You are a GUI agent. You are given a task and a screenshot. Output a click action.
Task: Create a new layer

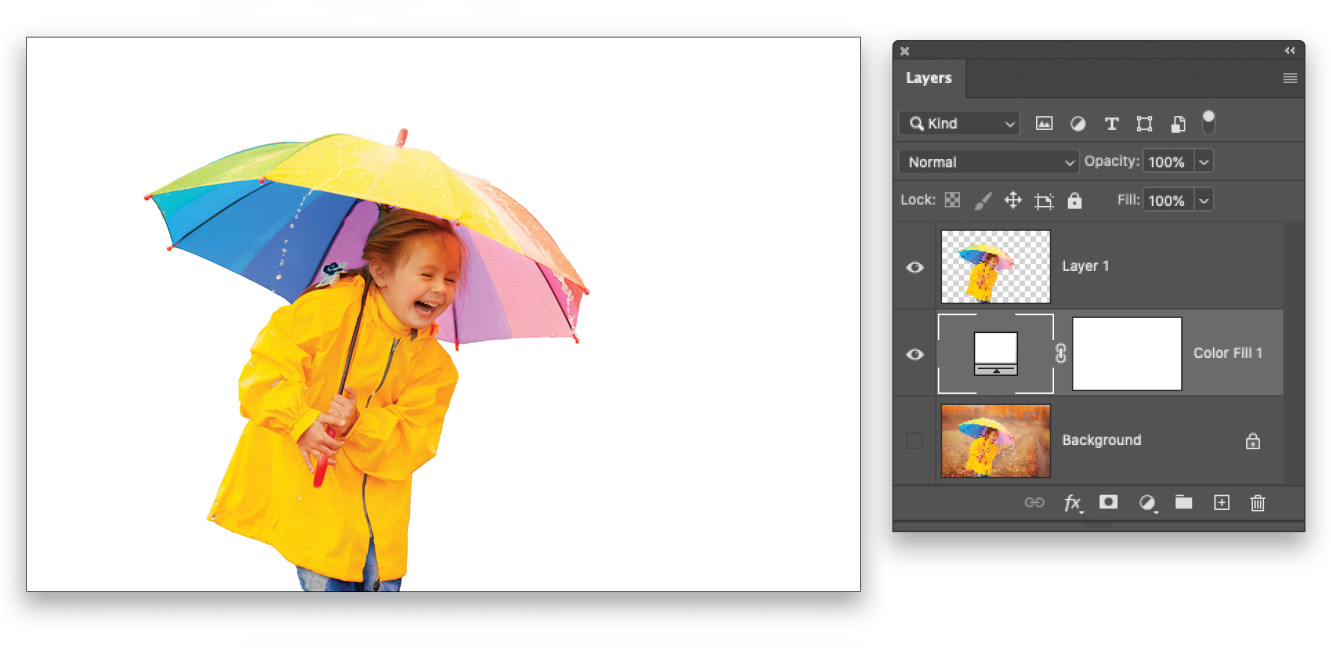tap(1221, 503)
